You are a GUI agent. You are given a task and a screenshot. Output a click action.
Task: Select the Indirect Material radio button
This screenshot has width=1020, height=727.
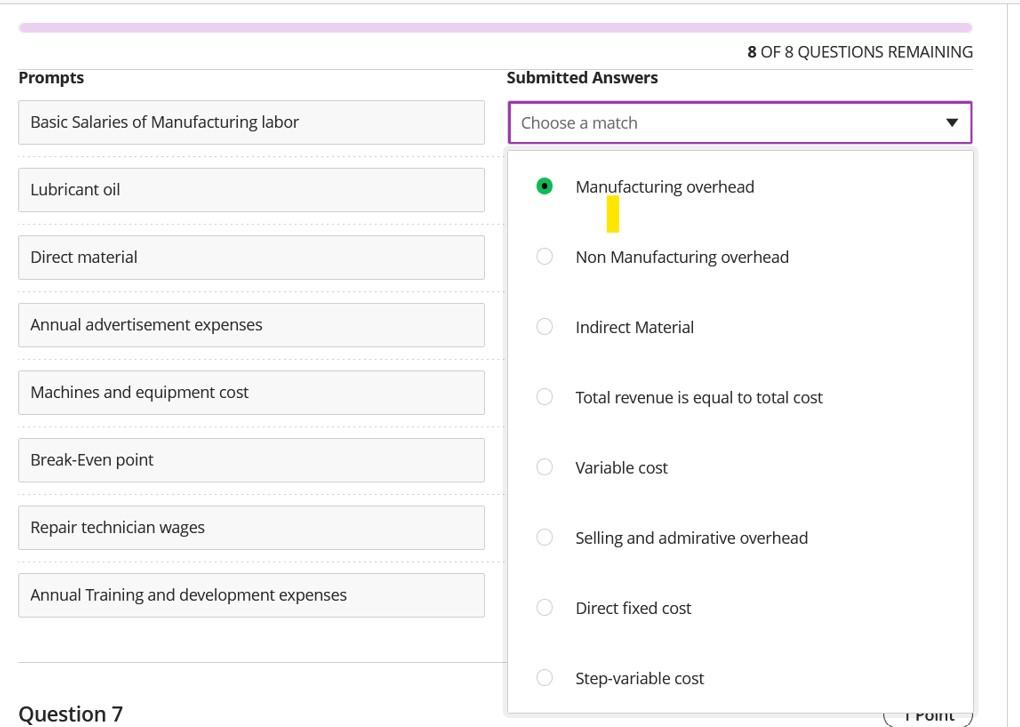coord(544,327)
